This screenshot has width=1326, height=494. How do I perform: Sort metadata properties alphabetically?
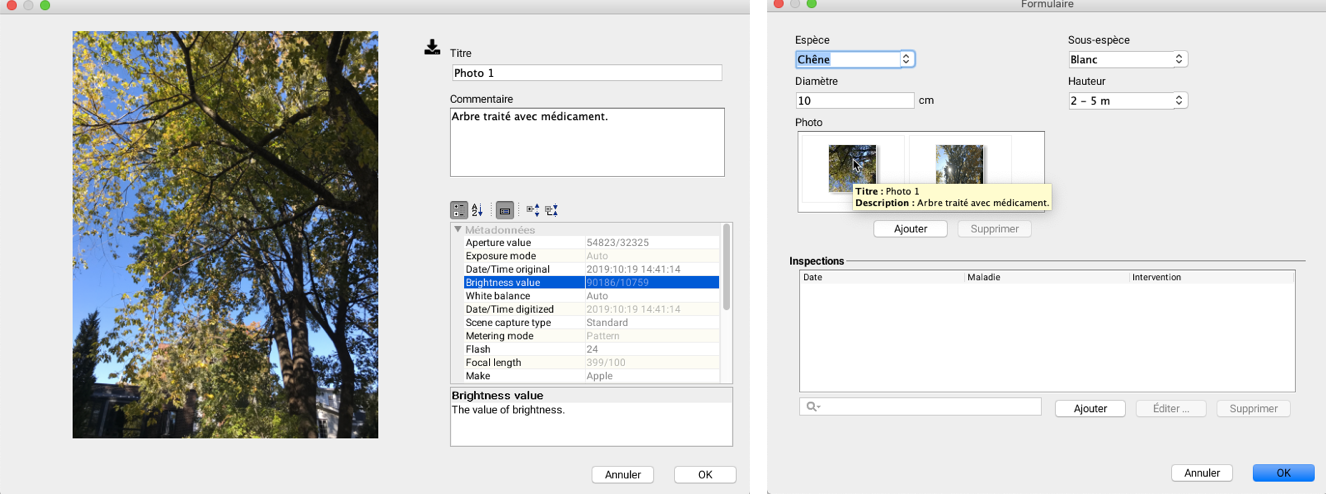click(477, 210)
